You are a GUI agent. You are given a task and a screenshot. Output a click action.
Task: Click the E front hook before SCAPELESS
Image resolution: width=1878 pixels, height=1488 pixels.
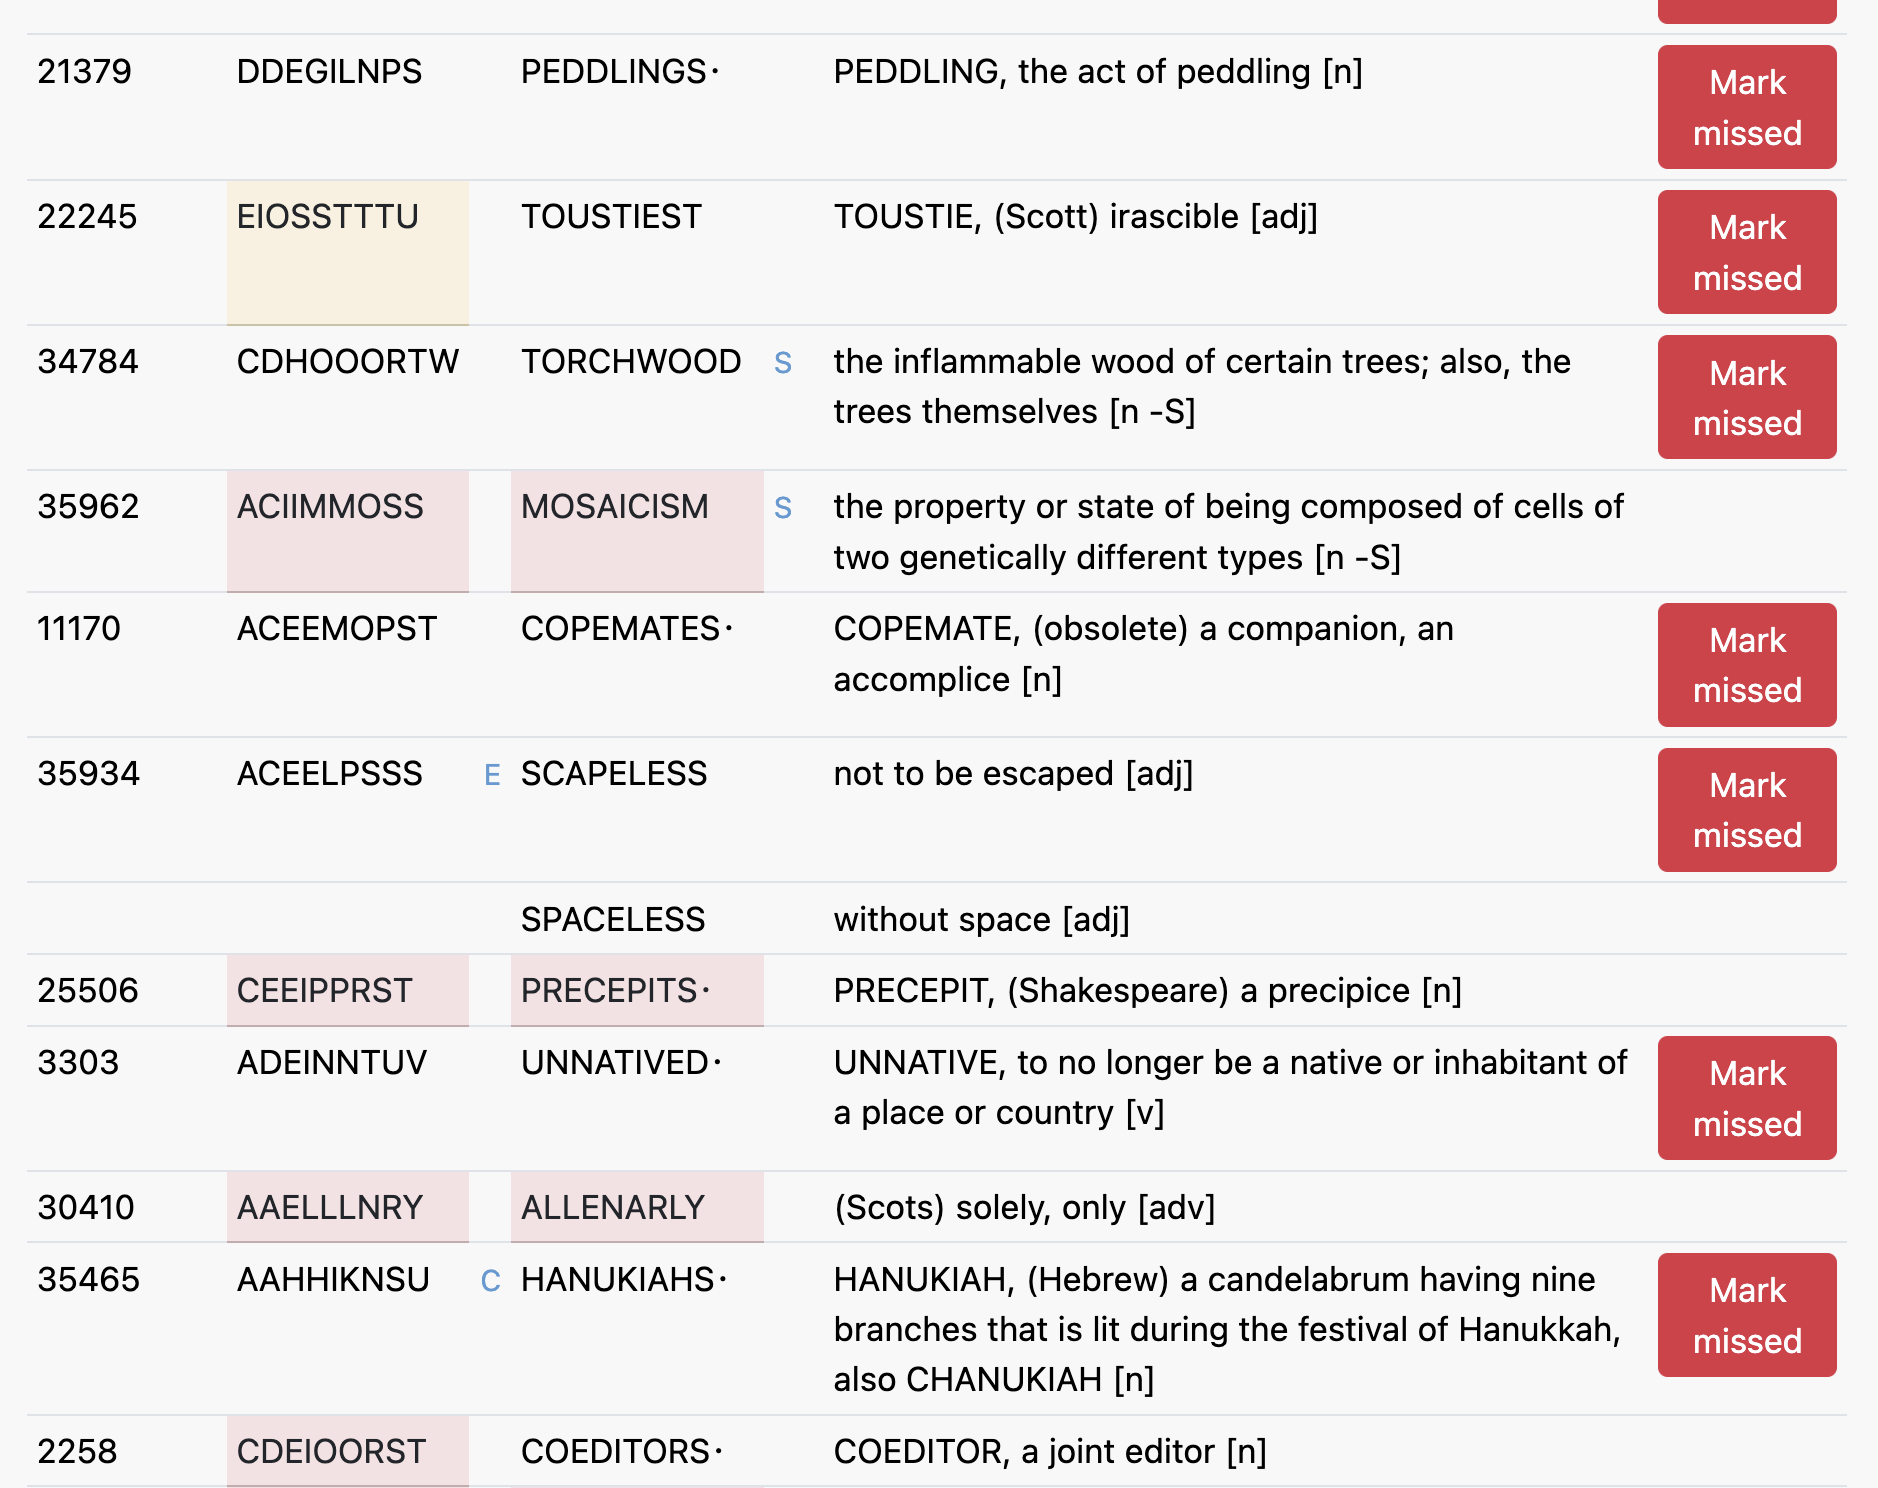pyautogui.click(x=492, y=775)
